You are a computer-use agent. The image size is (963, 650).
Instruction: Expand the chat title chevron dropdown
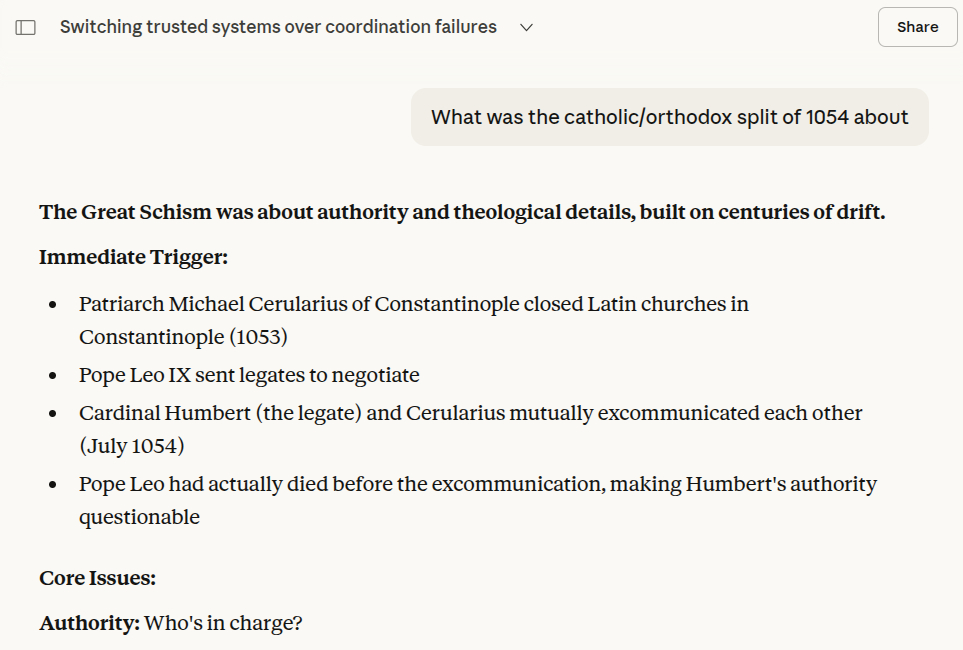pyautogui.click(x=527, y=28)
